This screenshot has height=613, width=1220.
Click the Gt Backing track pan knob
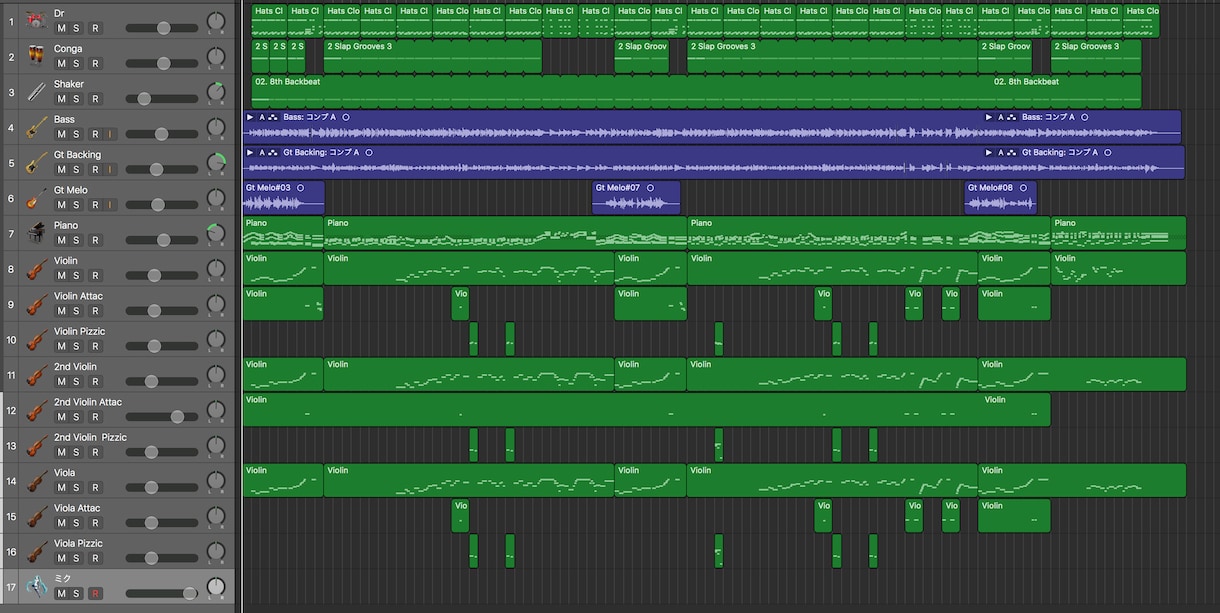click(x=216, y=162)
